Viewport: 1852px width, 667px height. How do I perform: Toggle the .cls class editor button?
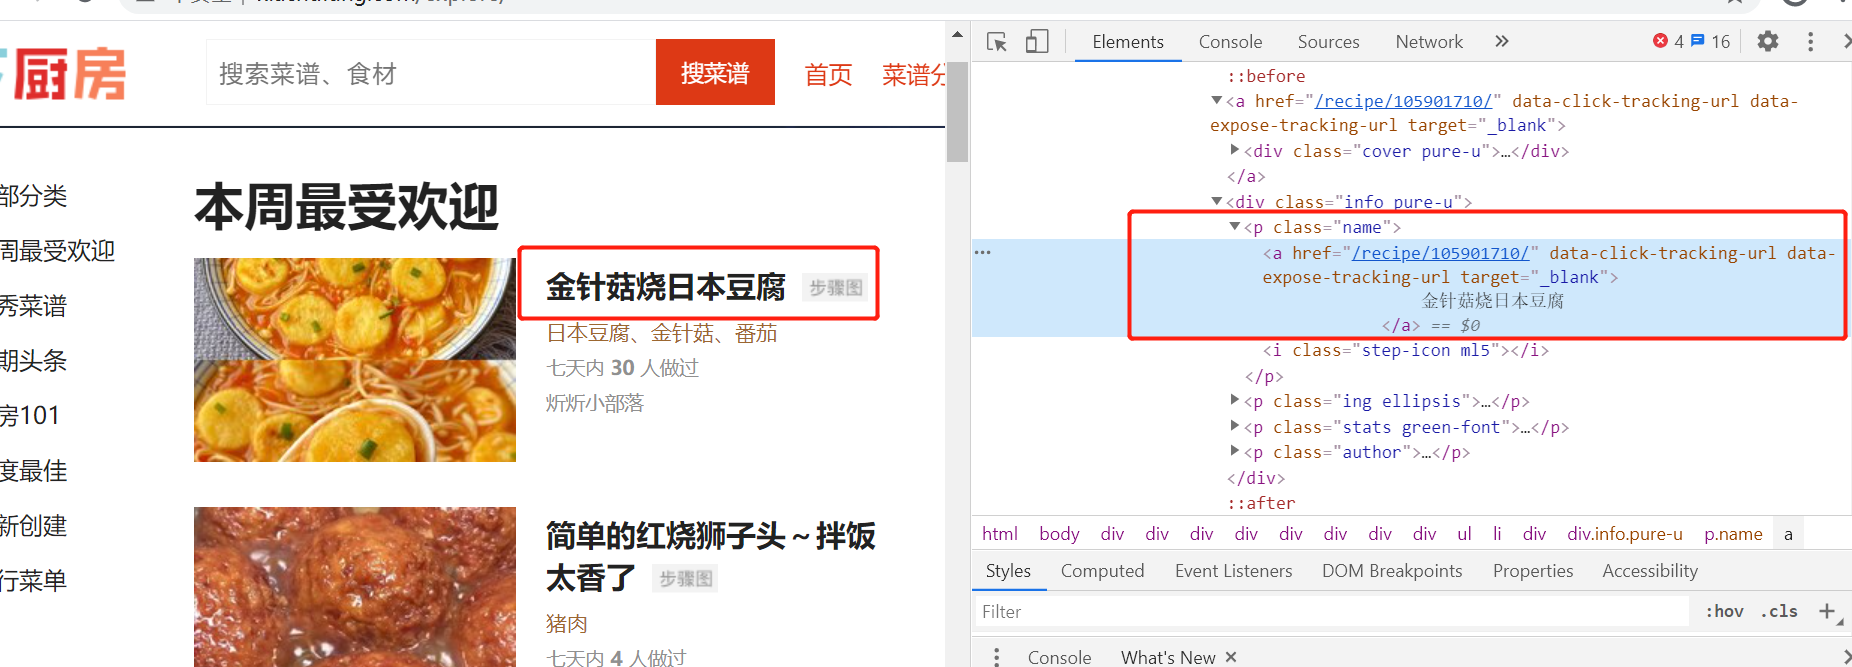1779,611
